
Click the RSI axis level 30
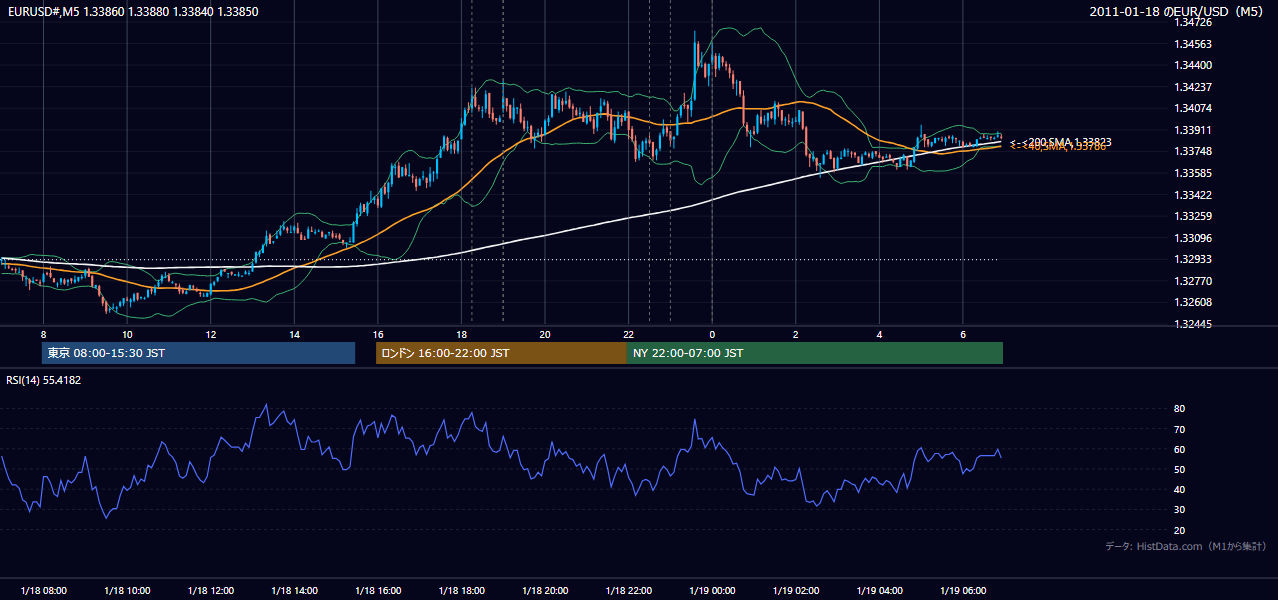tap(1179, 510)
